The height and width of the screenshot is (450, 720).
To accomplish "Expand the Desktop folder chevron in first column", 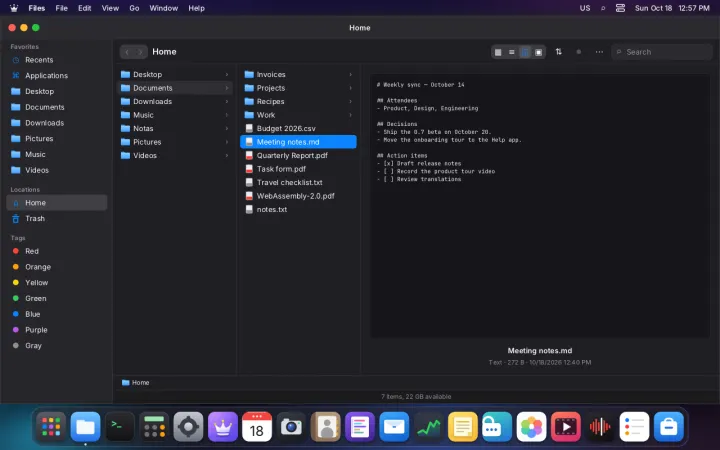I will click(x=227, y=74).
